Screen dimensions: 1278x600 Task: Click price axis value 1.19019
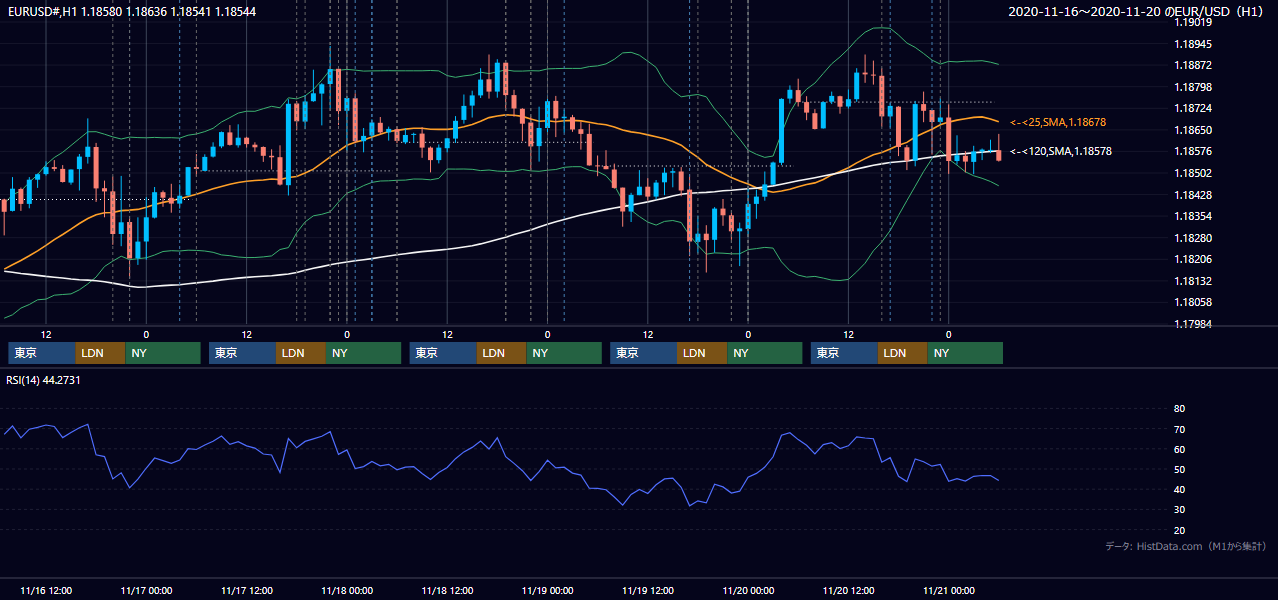pyautogui.click(x=1193, y=22)
